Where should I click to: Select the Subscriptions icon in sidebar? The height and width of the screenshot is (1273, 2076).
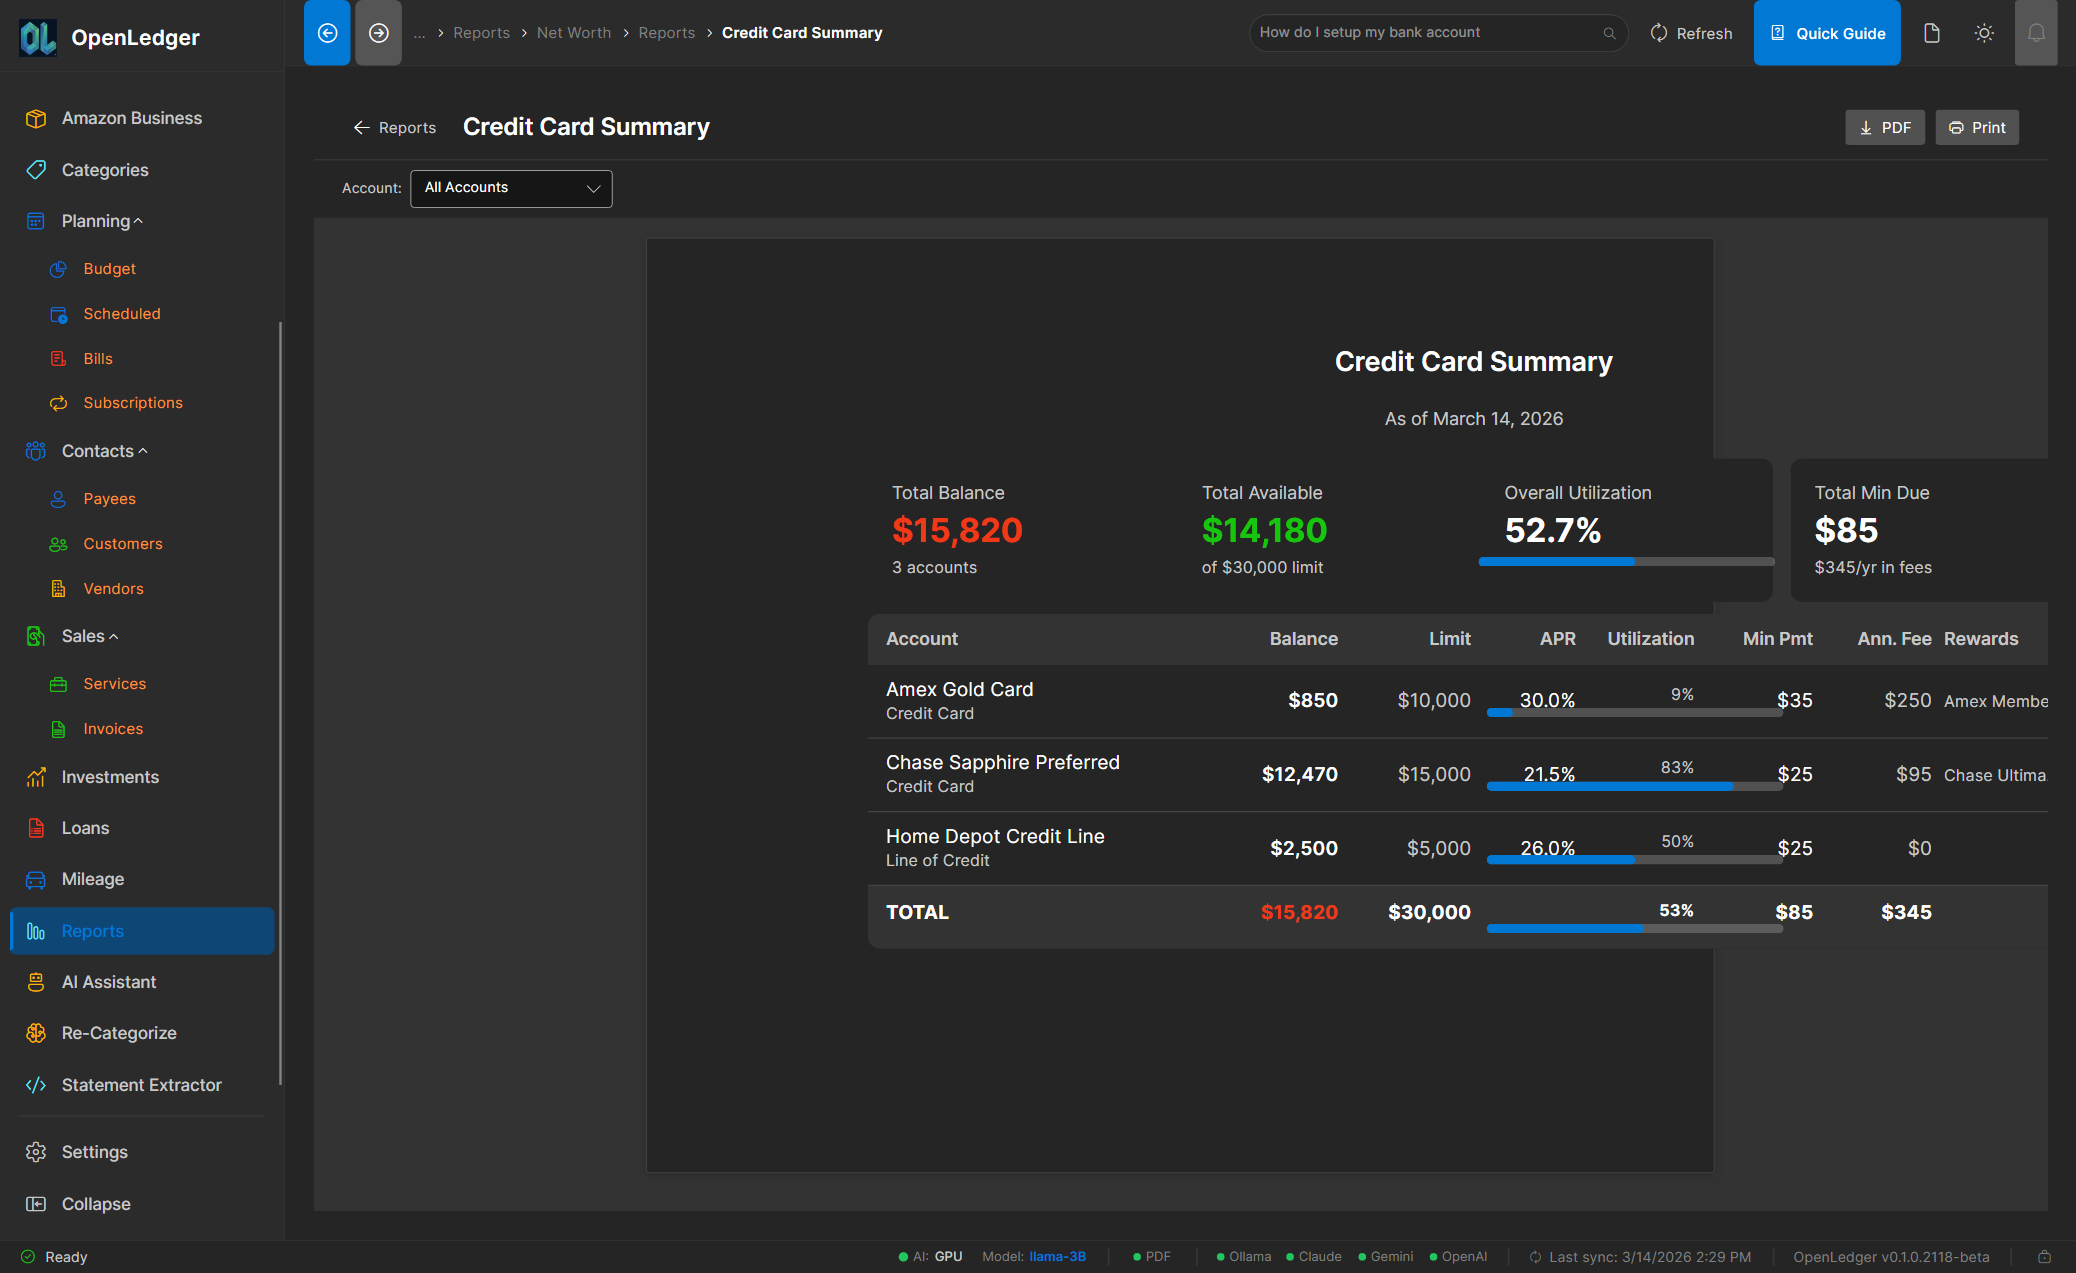click(59, 403)
